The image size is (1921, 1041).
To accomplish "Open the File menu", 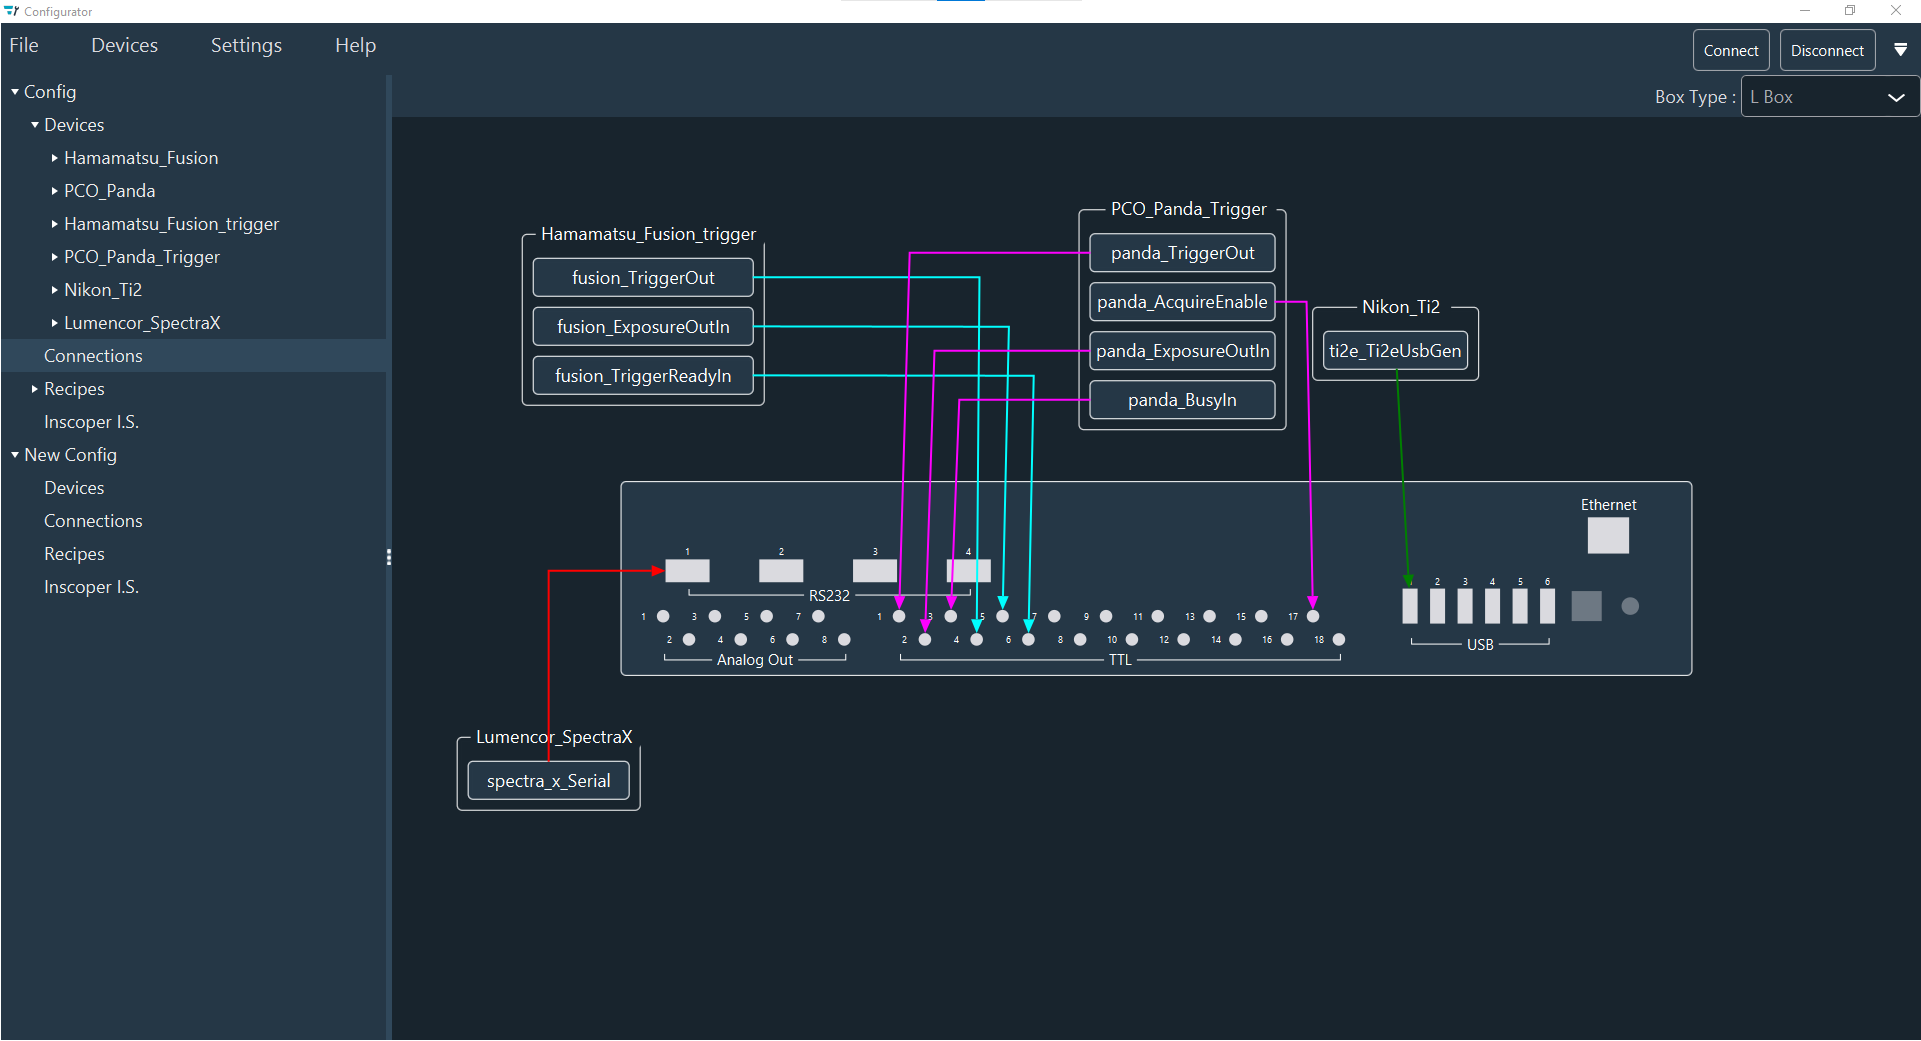I will (23, 44).
